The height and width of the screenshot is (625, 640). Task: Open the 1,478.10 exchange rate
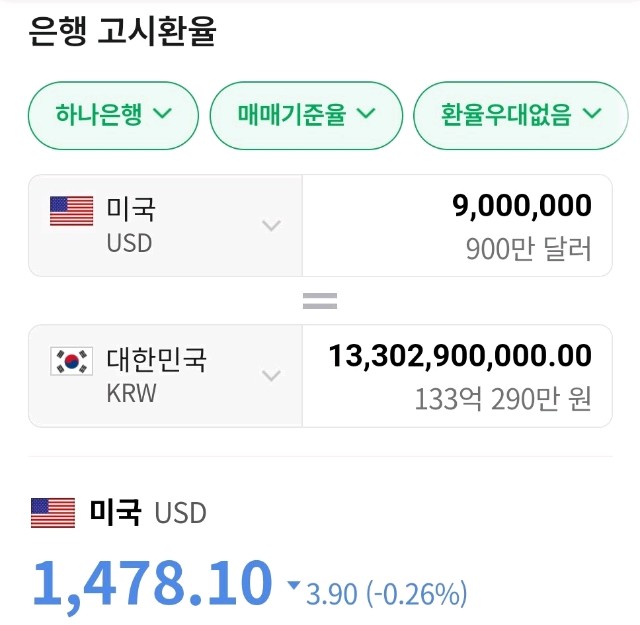152,583
